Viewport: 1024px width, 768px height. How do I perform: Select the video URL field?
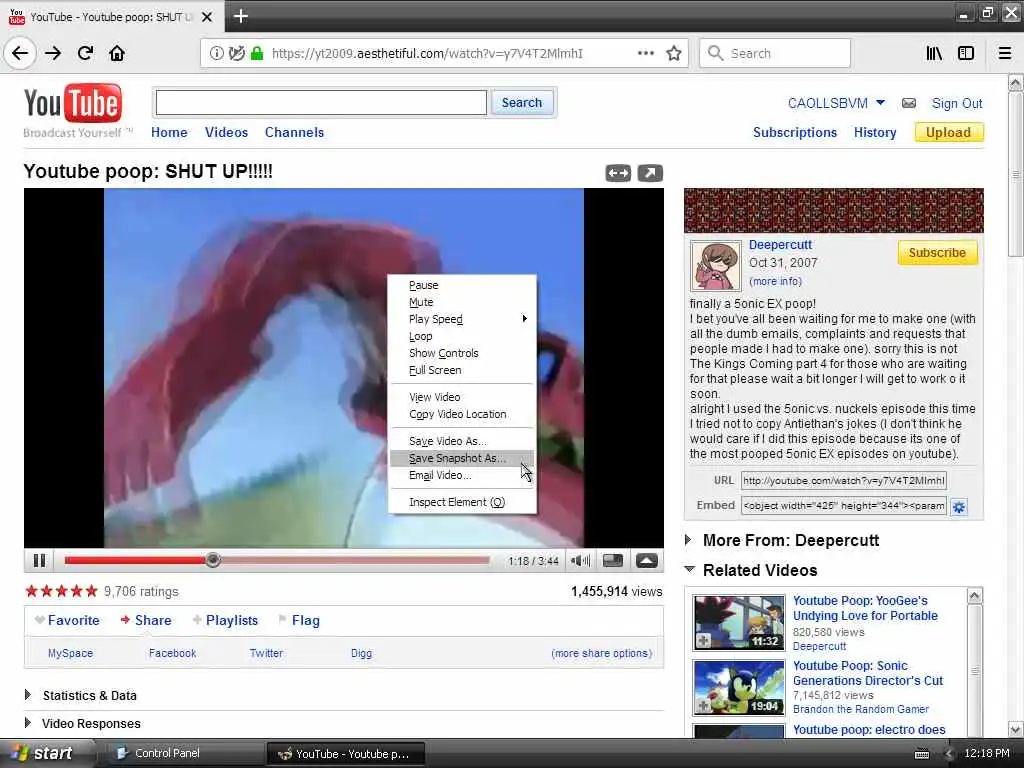click(843, 481)
